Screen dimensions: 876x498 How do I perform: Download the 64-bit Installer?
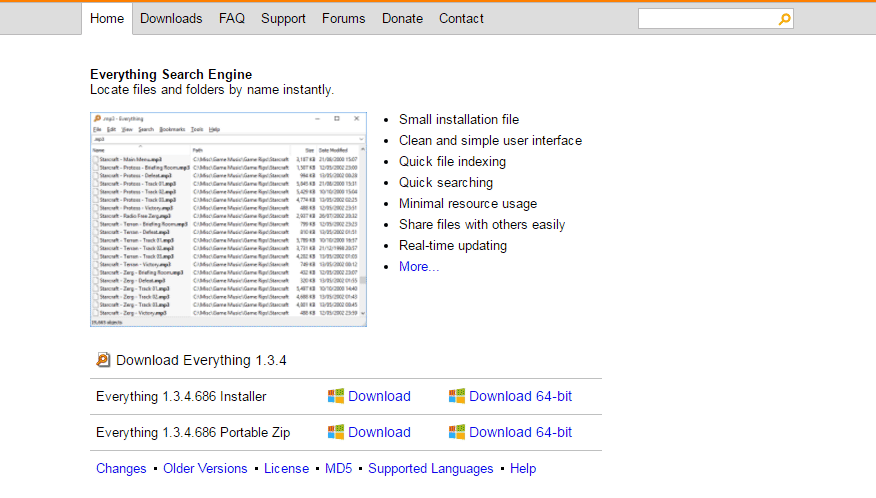(521, 396)
